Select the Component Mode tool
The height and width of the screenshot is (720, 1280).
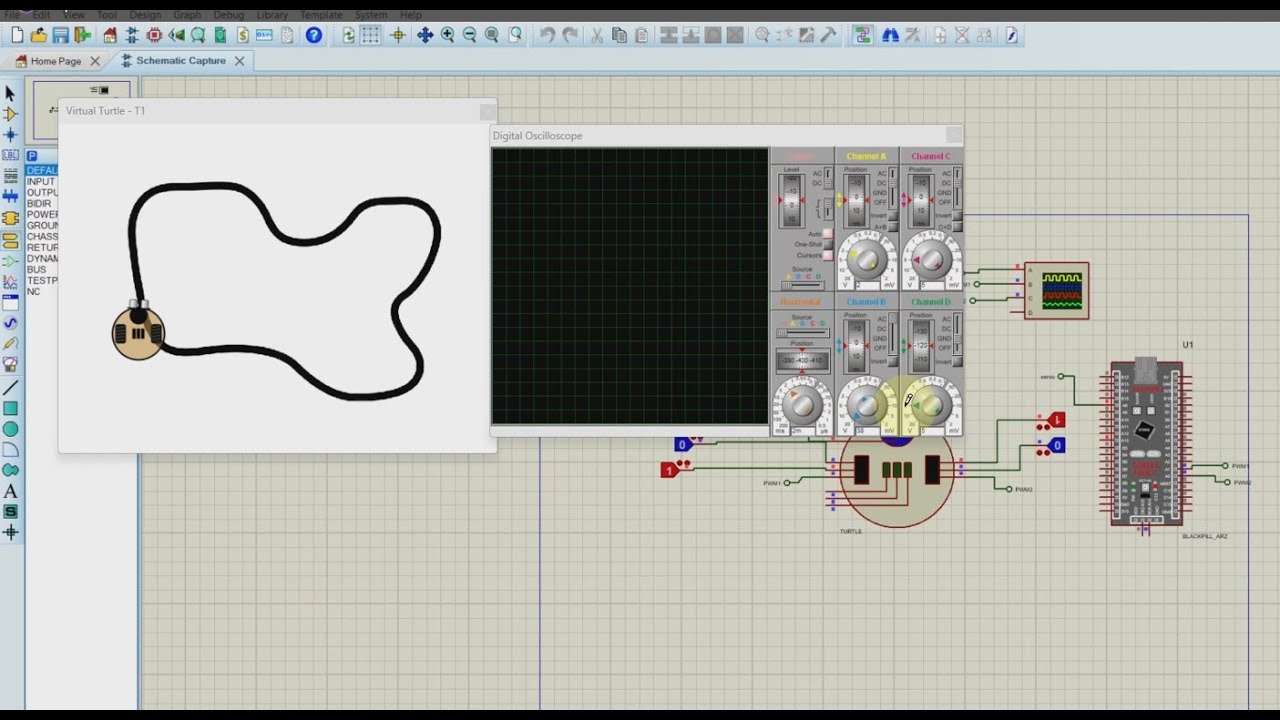10,114
